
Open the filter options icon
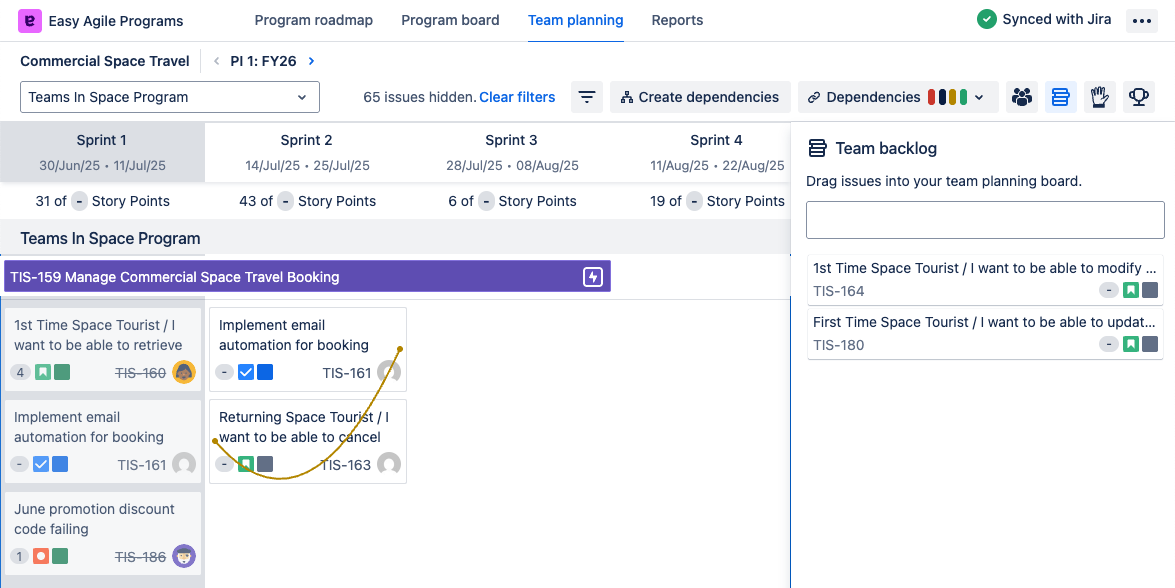587,97
